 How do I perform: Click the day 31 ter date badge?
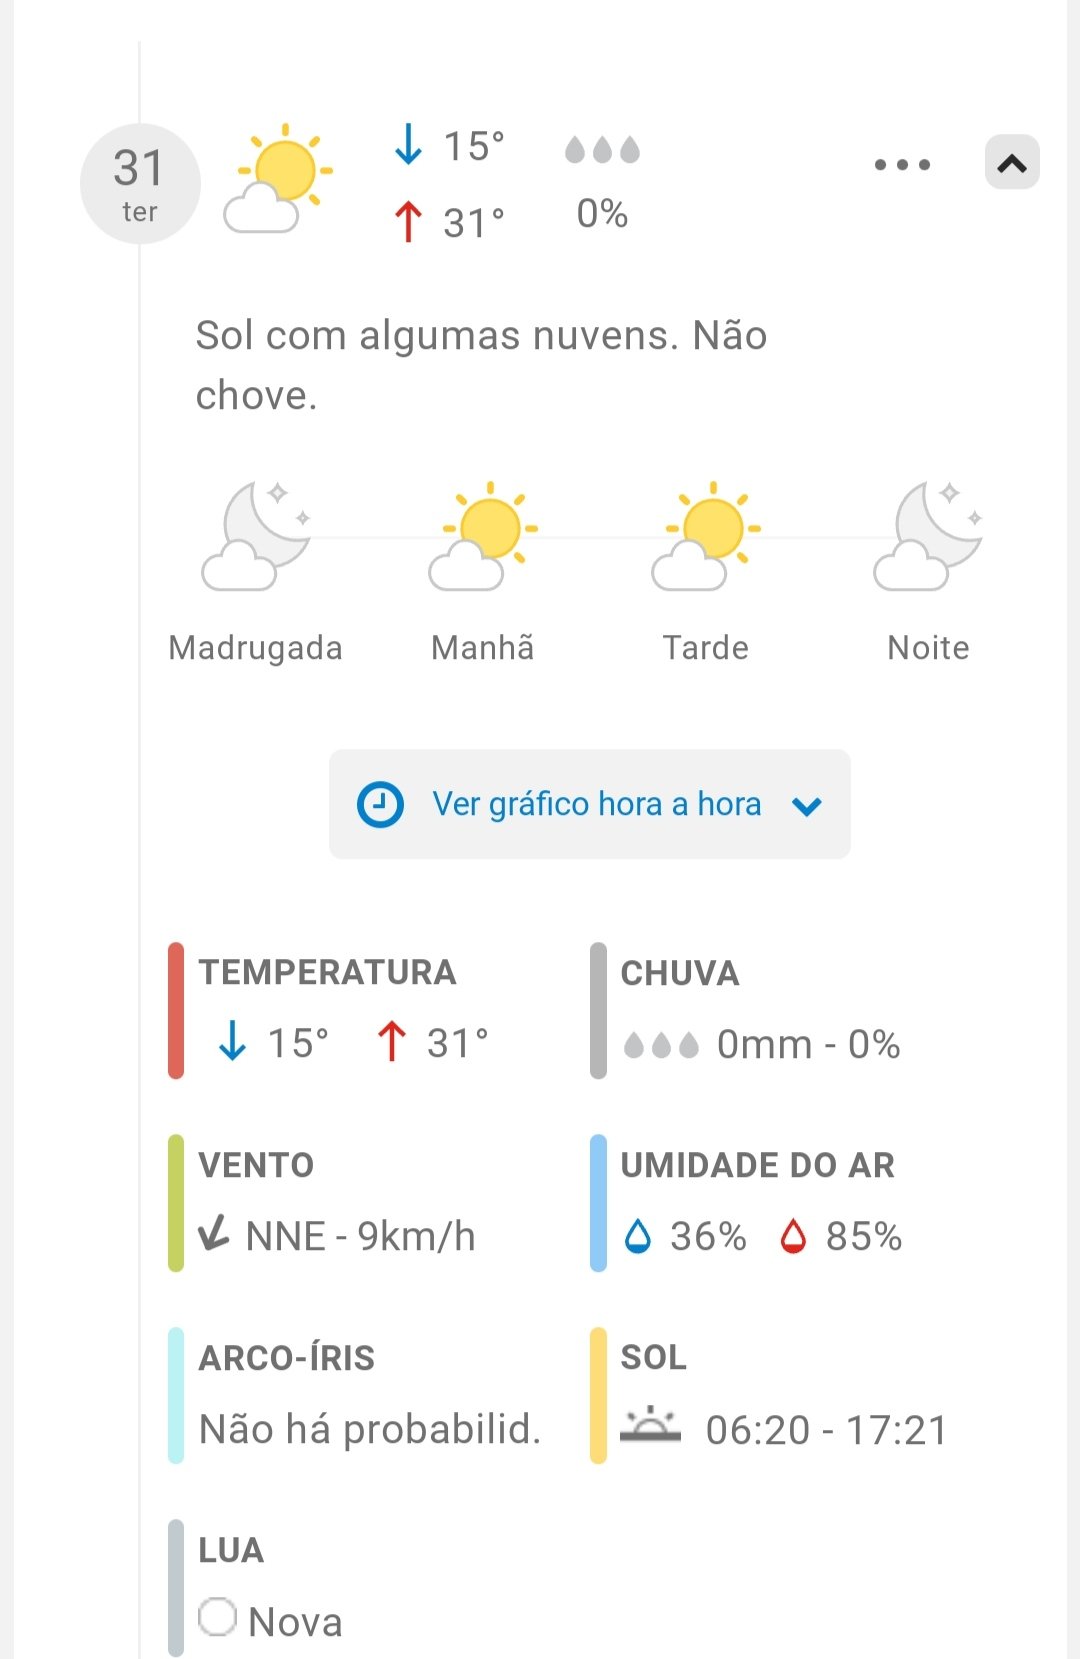pos(140,184)
